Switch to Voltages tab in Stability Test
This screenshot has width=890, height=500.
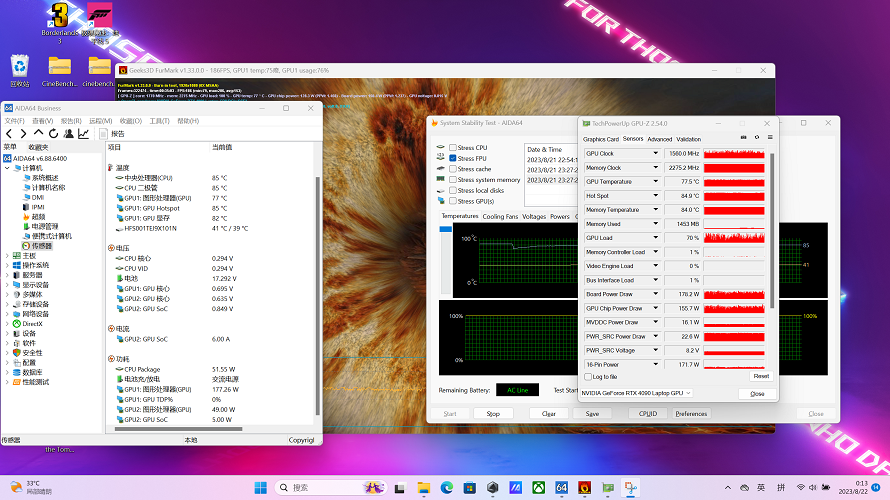[x=534, y=216]
